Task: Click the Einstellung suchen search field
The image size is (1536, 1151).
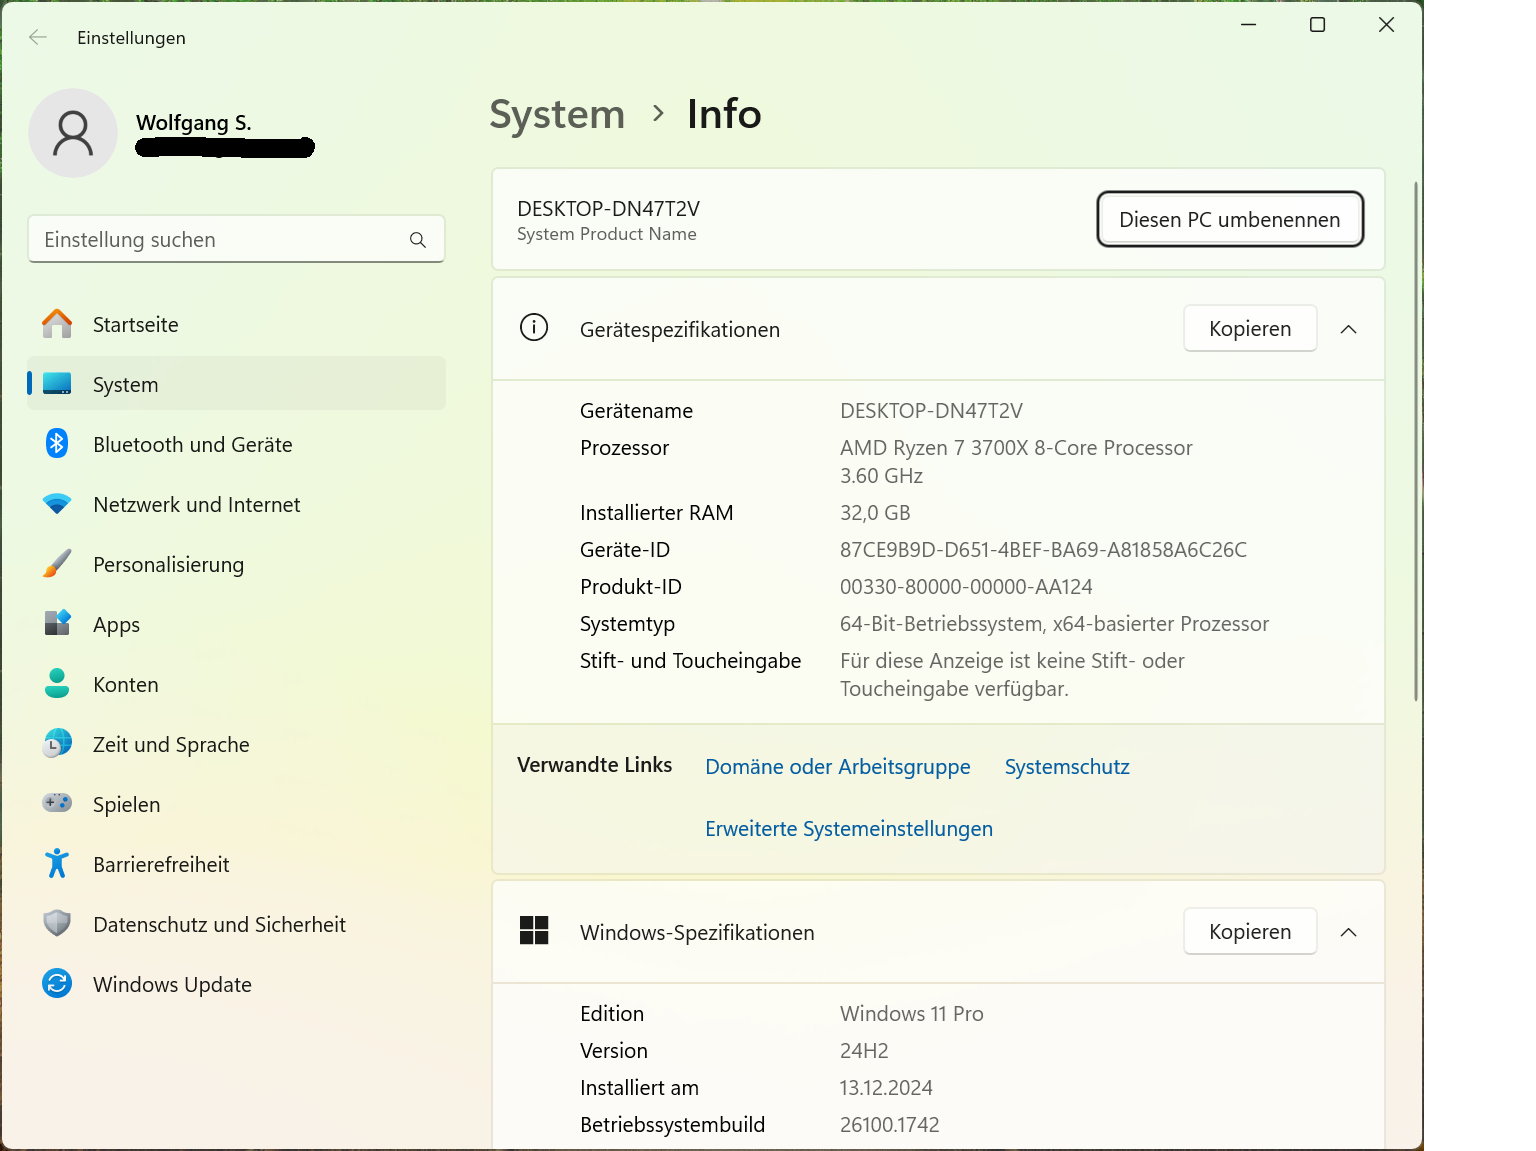Action: click(x=220, y=240)
